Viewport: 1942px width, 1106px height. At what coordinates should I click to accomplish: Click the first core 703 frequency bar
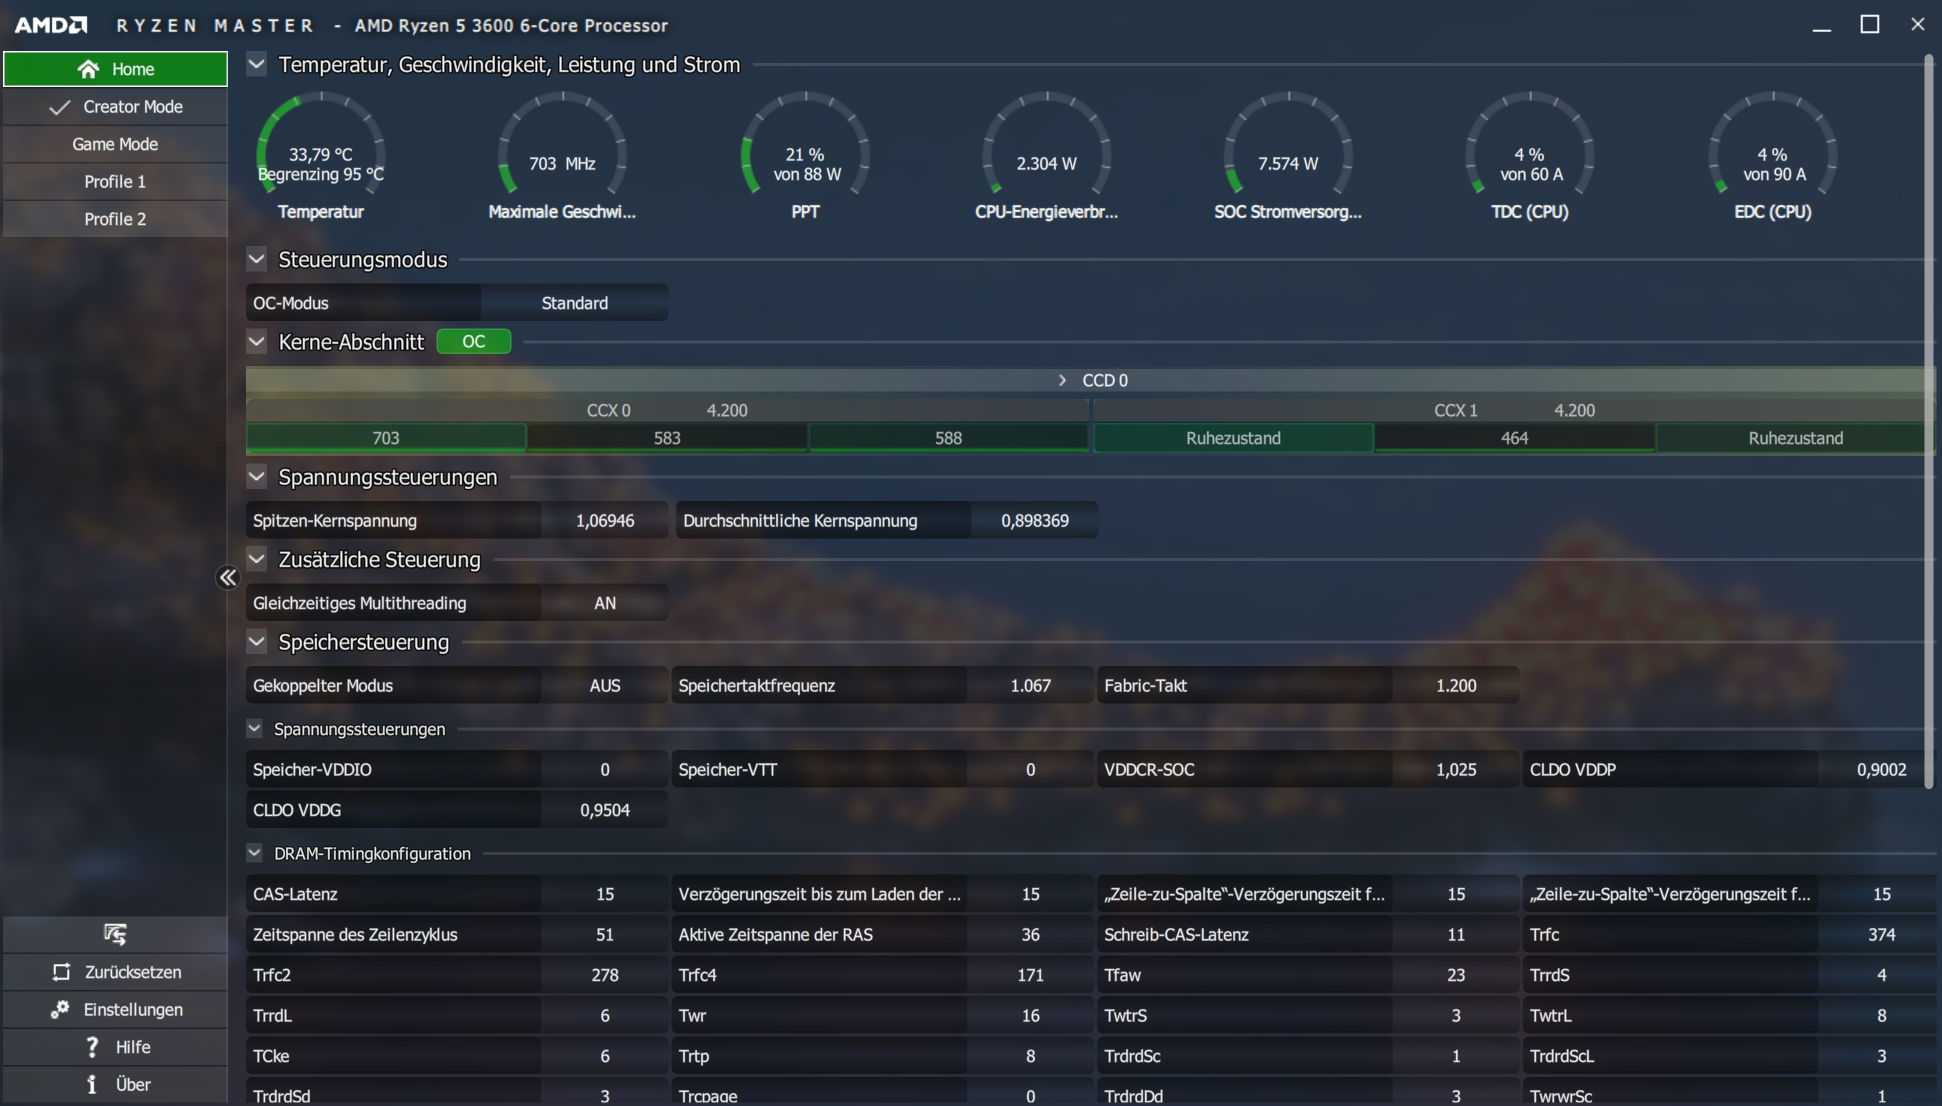coord(386,438)
